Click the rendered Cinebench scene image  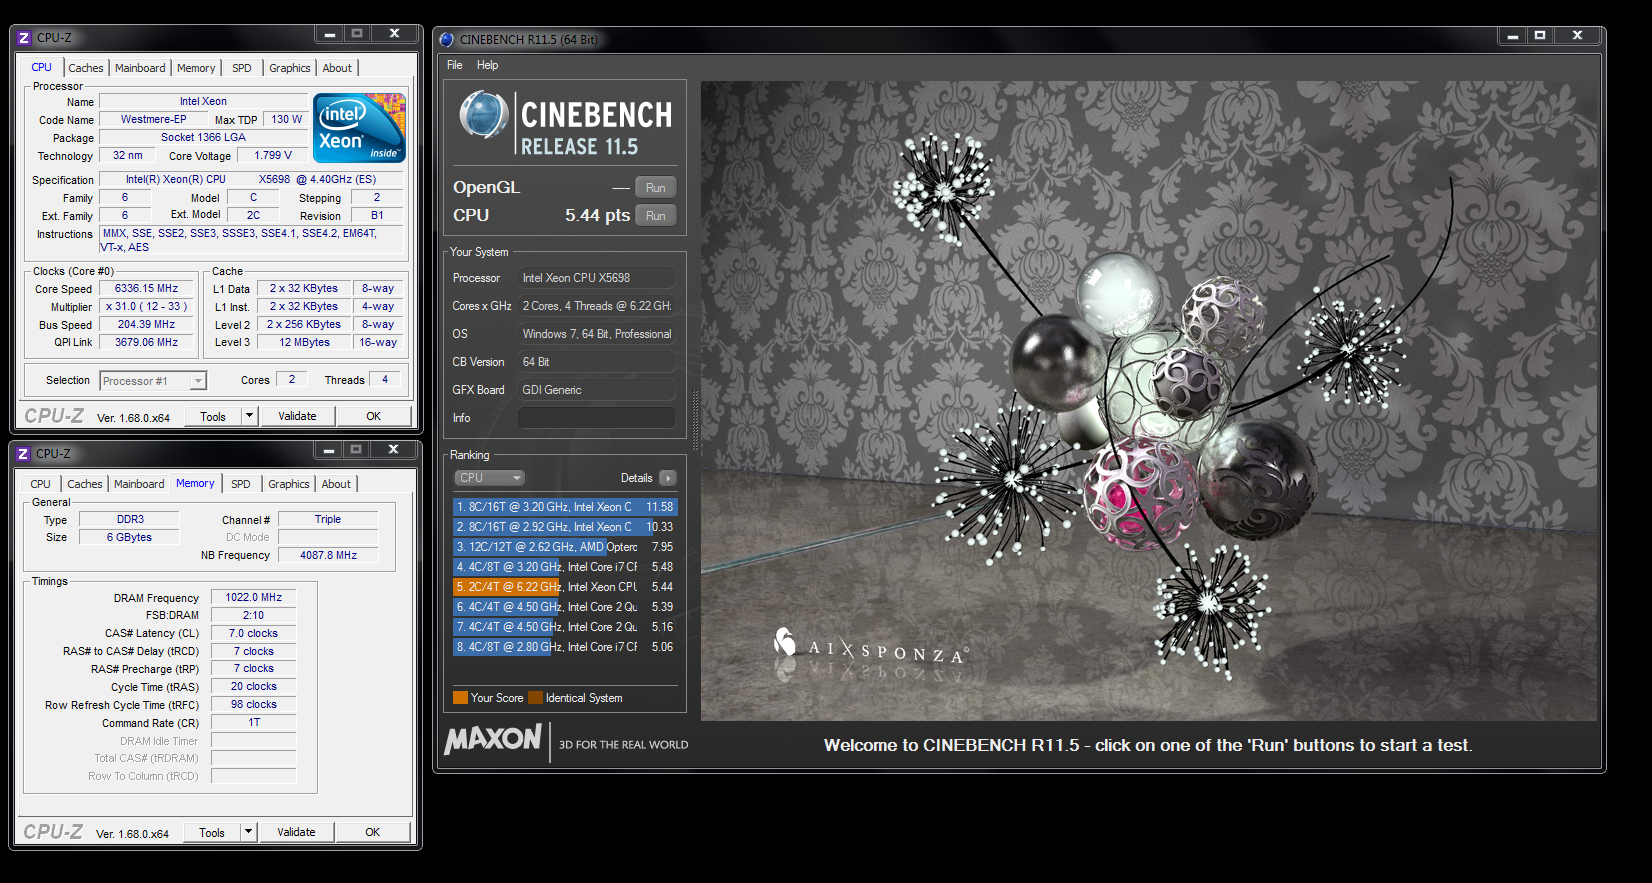click(1149, 401)
